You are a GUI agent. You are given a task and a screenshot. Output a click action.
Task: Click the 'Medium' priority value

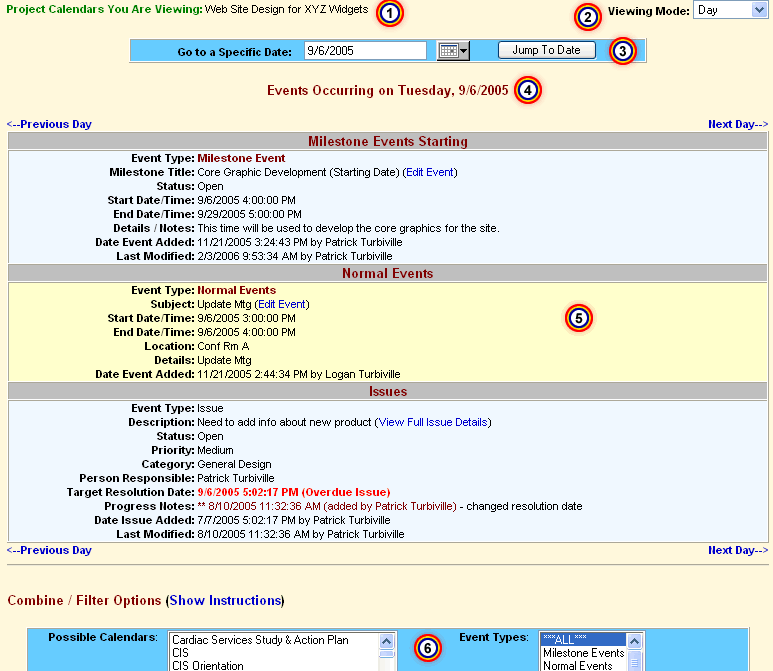[x=215, y=450]
